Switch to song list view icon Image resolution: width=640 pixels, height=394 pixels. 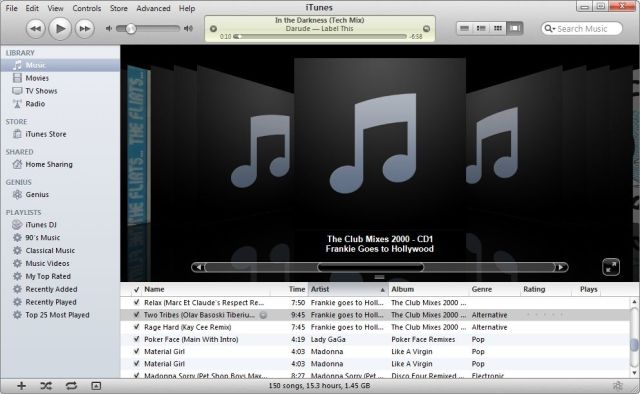coord(464,28)
